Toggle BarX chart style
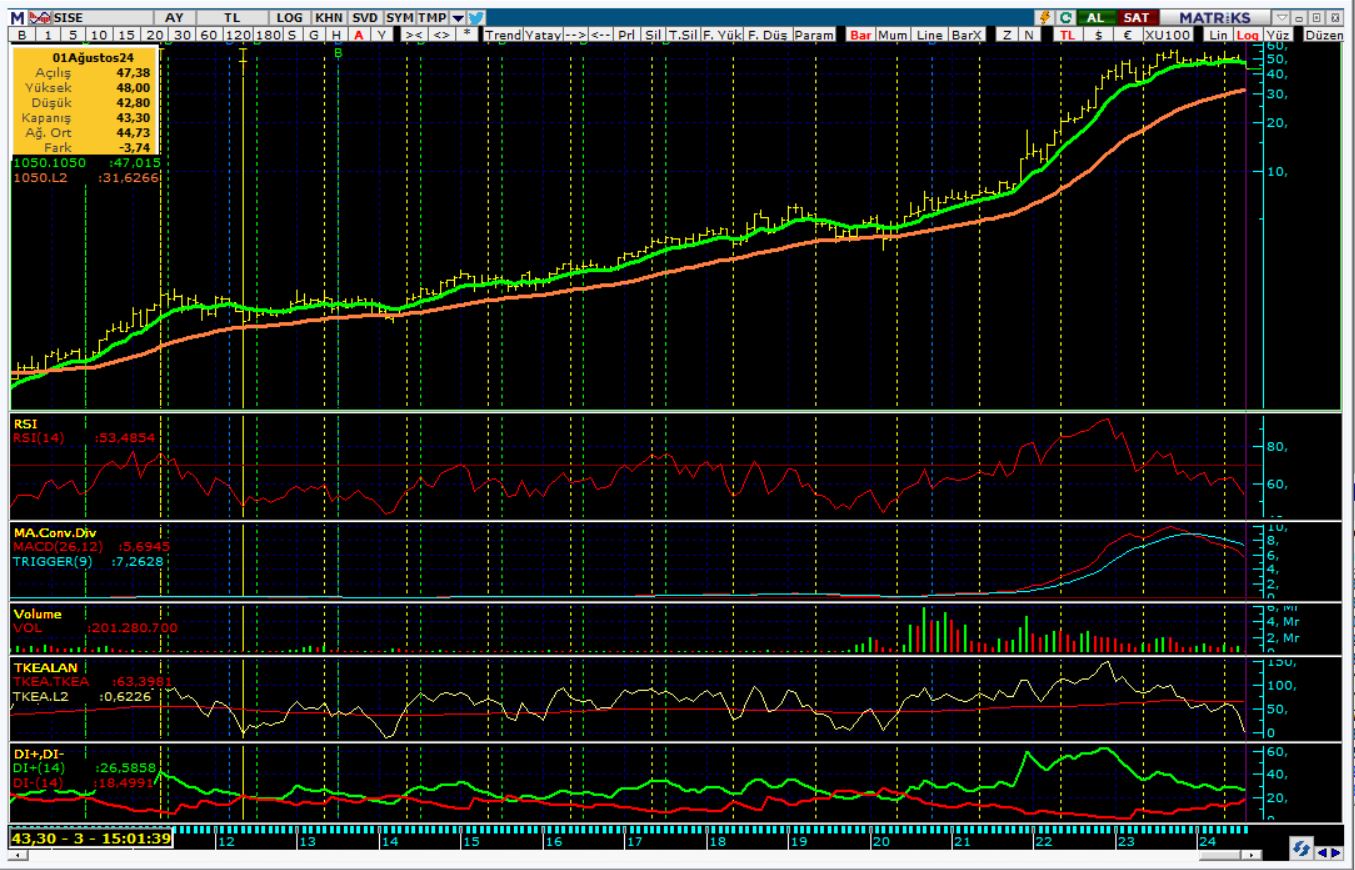 [x=966, y=34]
